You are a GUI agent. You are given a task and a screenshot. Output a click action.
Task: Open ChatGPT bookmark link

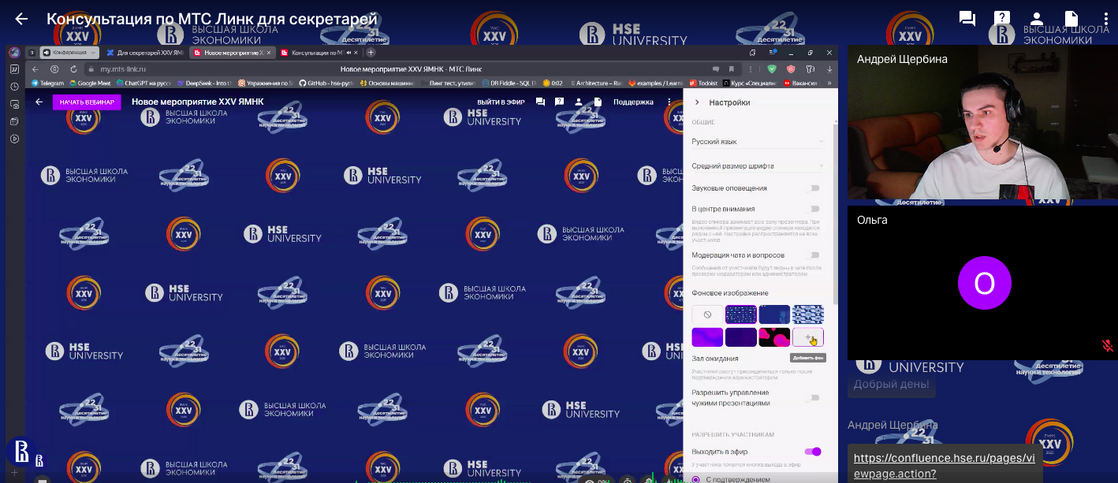pyautogui.click(x=143, y=83)
